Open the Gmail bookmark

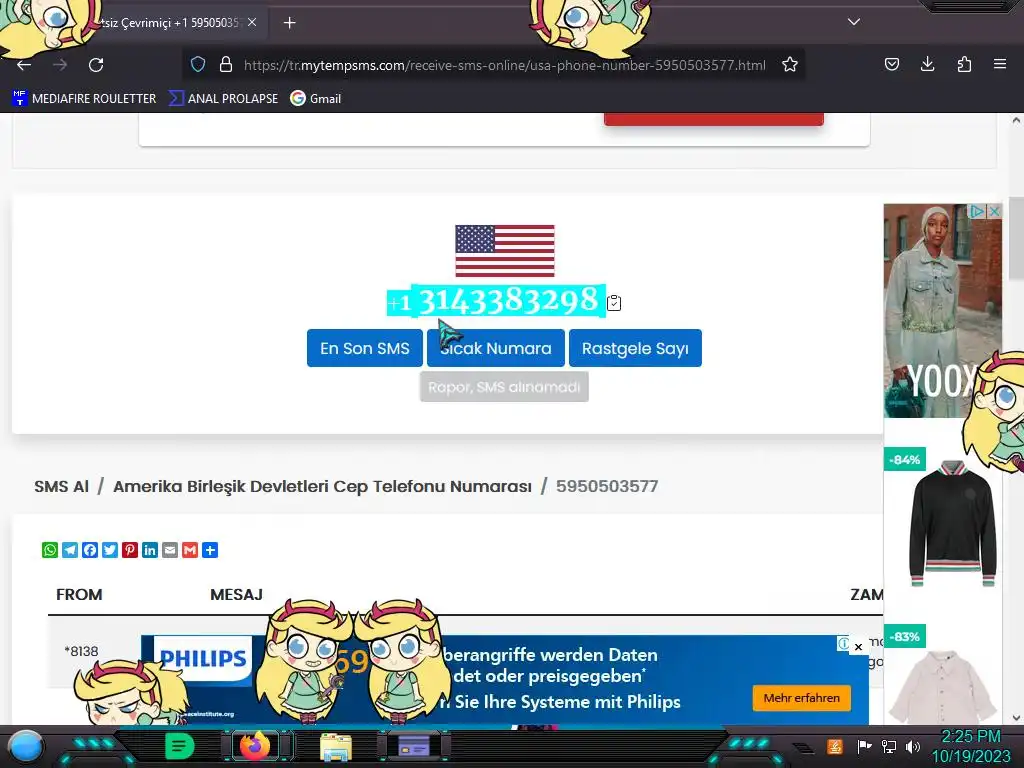316,99
